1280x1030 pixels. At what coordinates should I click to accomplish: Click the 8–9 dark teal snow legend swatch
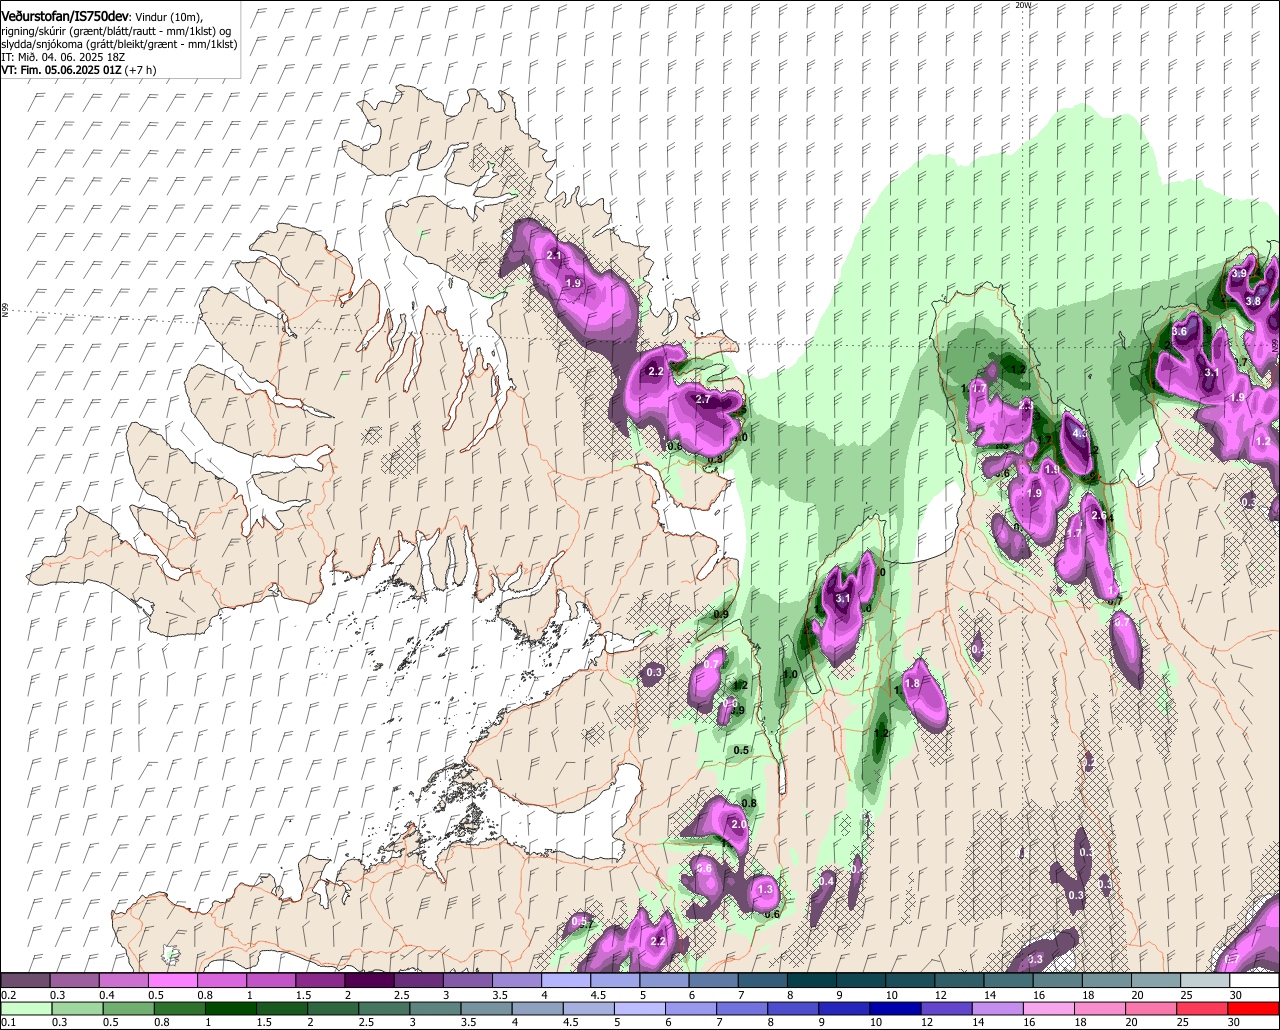pyautogui.click(x=811, y=981)
